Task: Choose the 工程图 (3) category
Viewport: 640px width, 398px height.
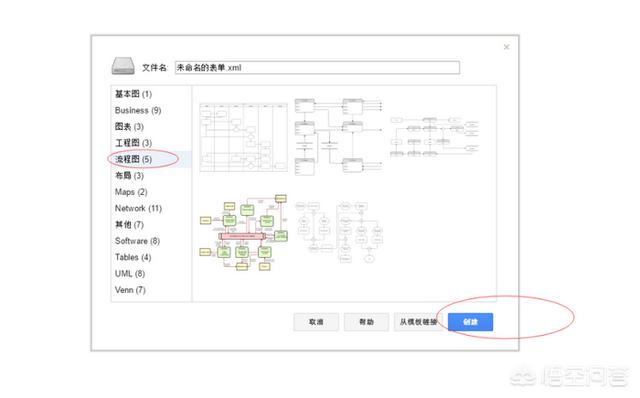Action: coord(133,143)
